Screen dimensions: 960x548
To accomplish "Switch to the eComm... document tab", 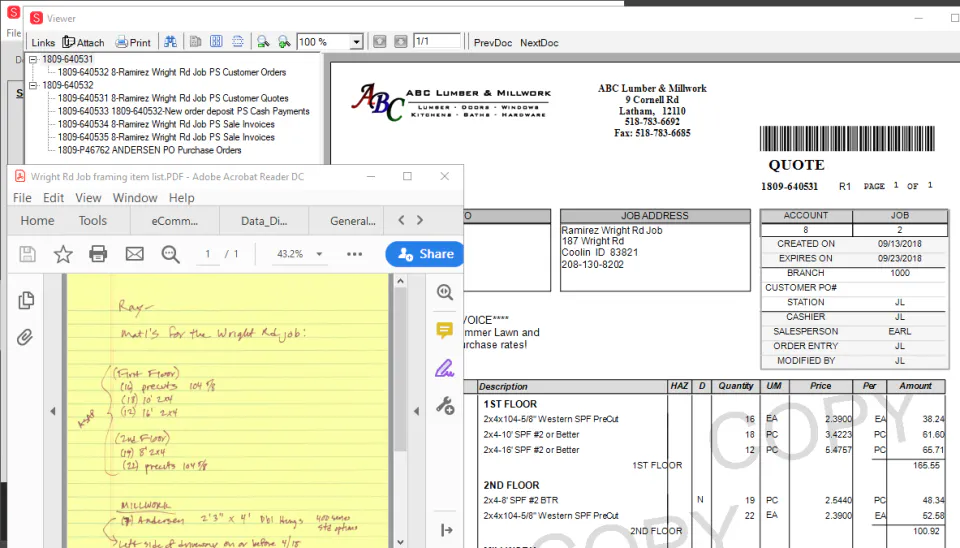I will [174, 221].
